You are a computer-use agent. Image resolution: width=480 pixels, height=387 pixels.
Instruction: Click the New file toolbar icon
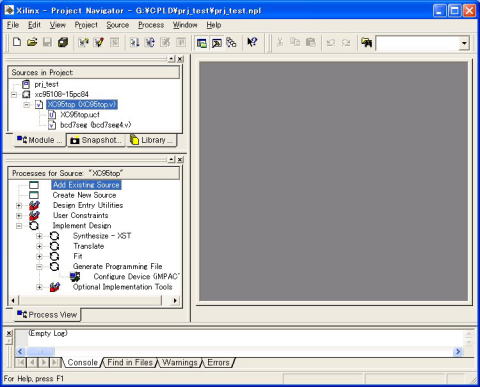(17, 42)
